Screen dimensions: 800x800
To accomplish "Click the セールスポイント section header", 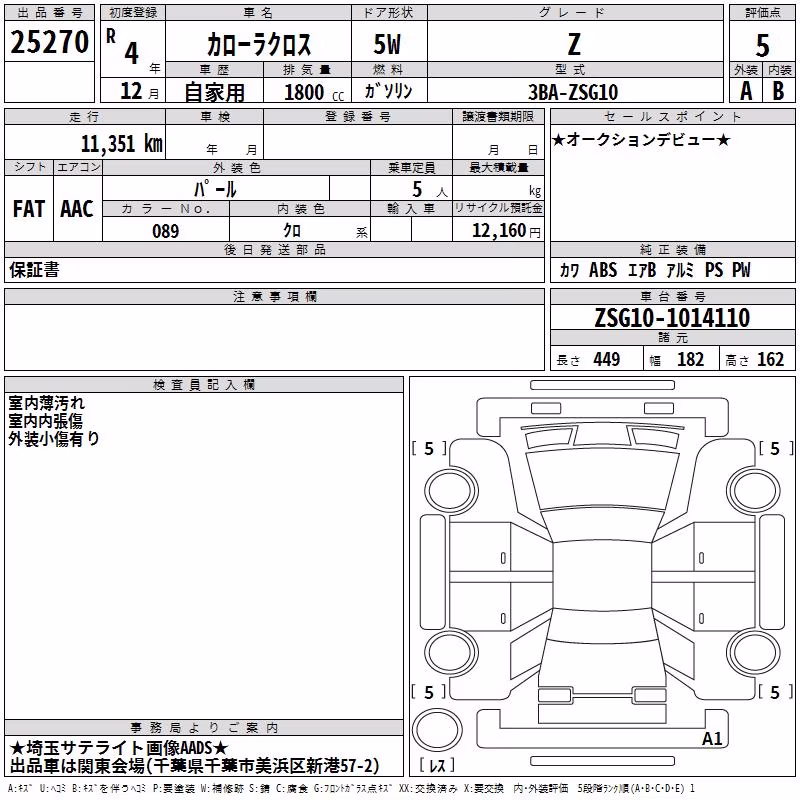I will [672, 116].
